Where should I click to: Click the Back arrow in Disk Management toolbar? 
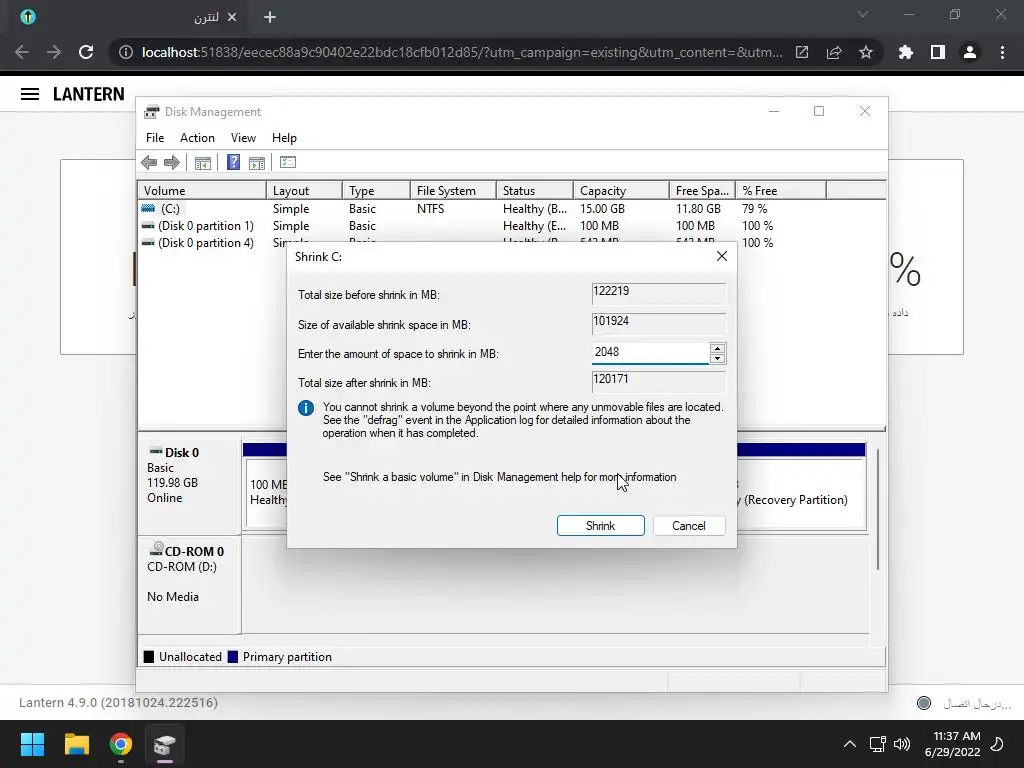click(149, 163)
